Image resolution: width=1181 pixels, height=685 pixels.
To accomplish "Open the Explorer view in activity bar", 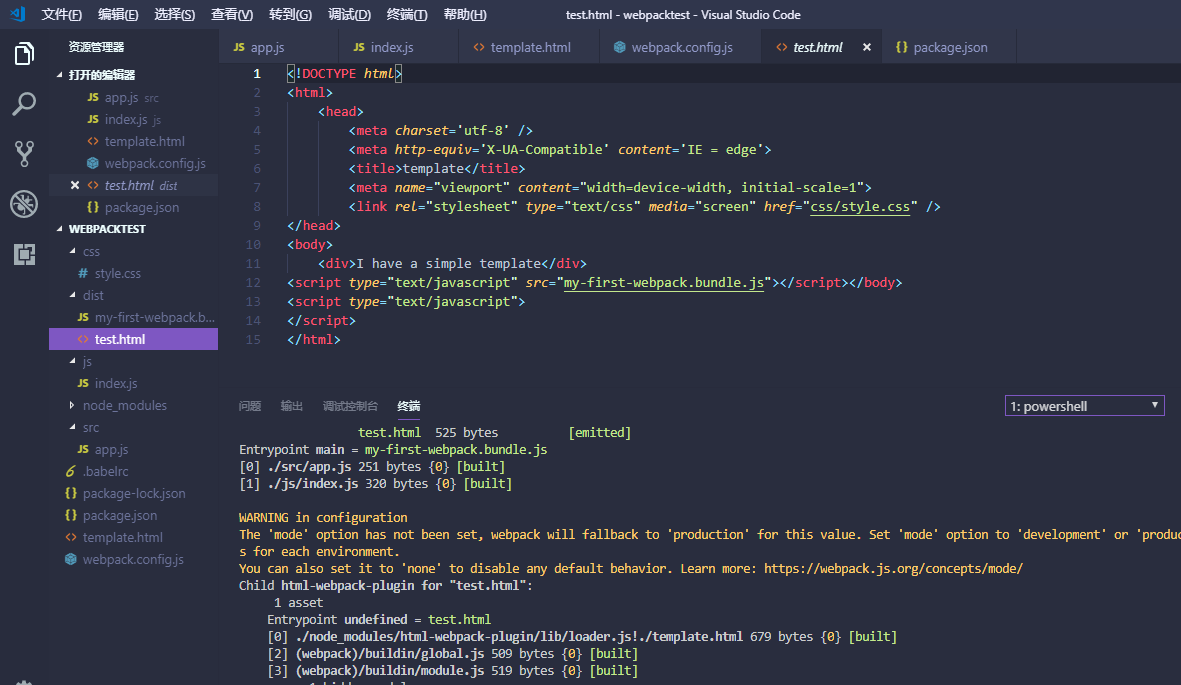I will [x=24, y=54].
